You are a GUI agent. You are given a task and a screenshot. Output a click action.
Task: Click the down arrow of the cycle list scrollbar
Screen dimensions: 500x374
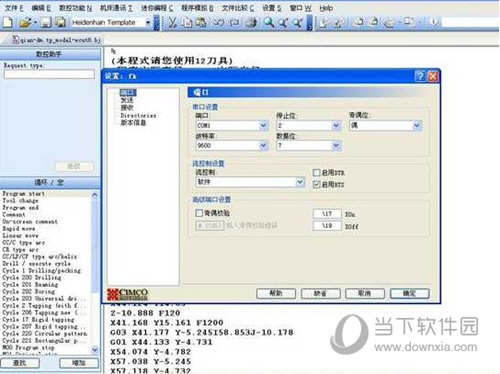click(95, 350)
